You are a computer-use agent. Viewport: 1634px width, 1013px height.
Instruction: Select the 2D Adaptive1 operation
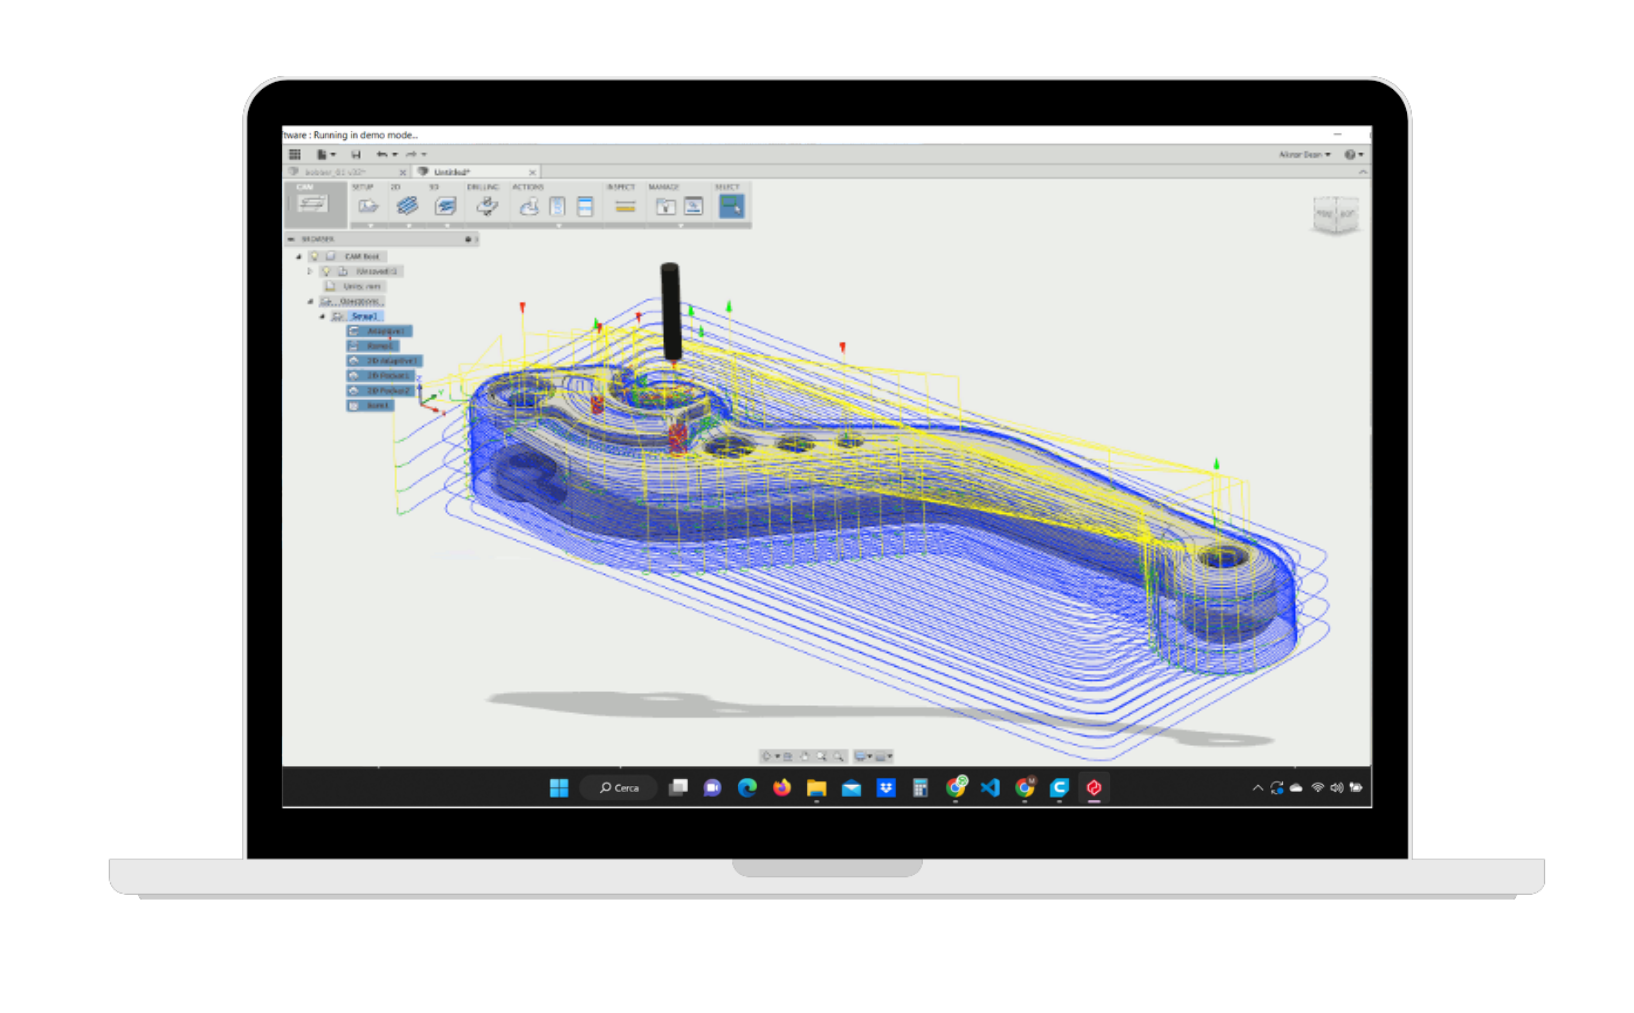(385, 361)
